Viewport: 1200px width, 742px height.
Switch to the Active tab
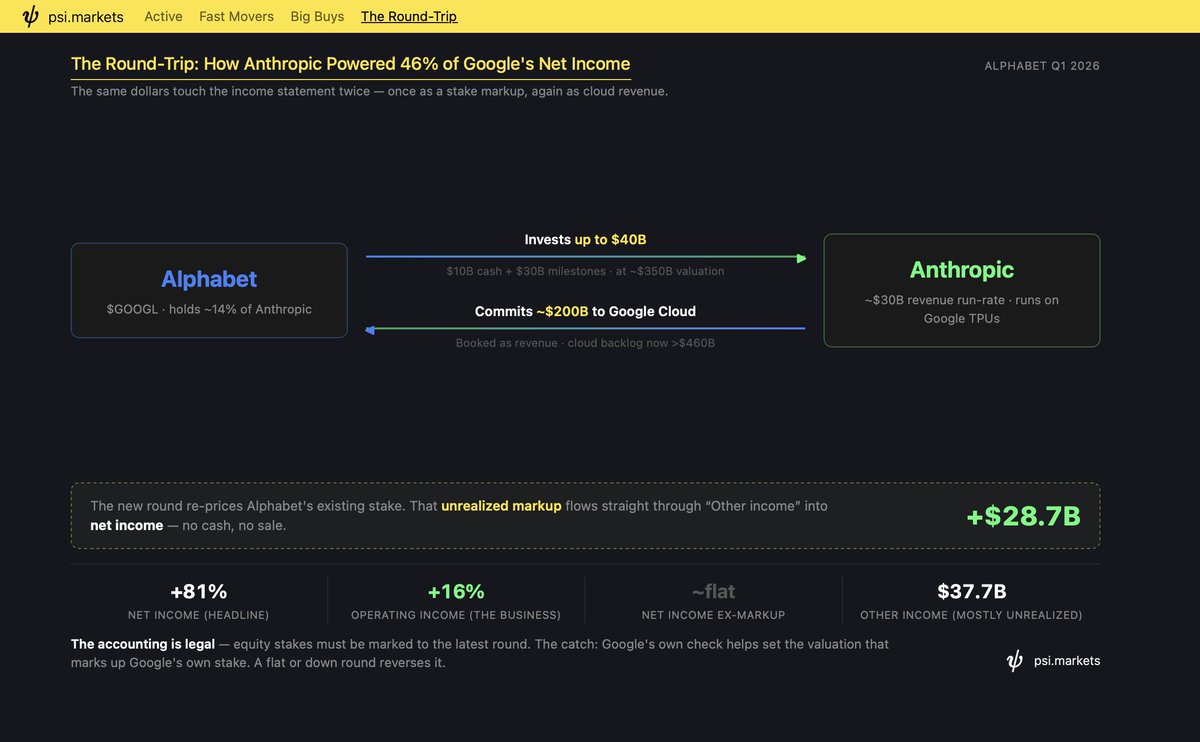163,16
